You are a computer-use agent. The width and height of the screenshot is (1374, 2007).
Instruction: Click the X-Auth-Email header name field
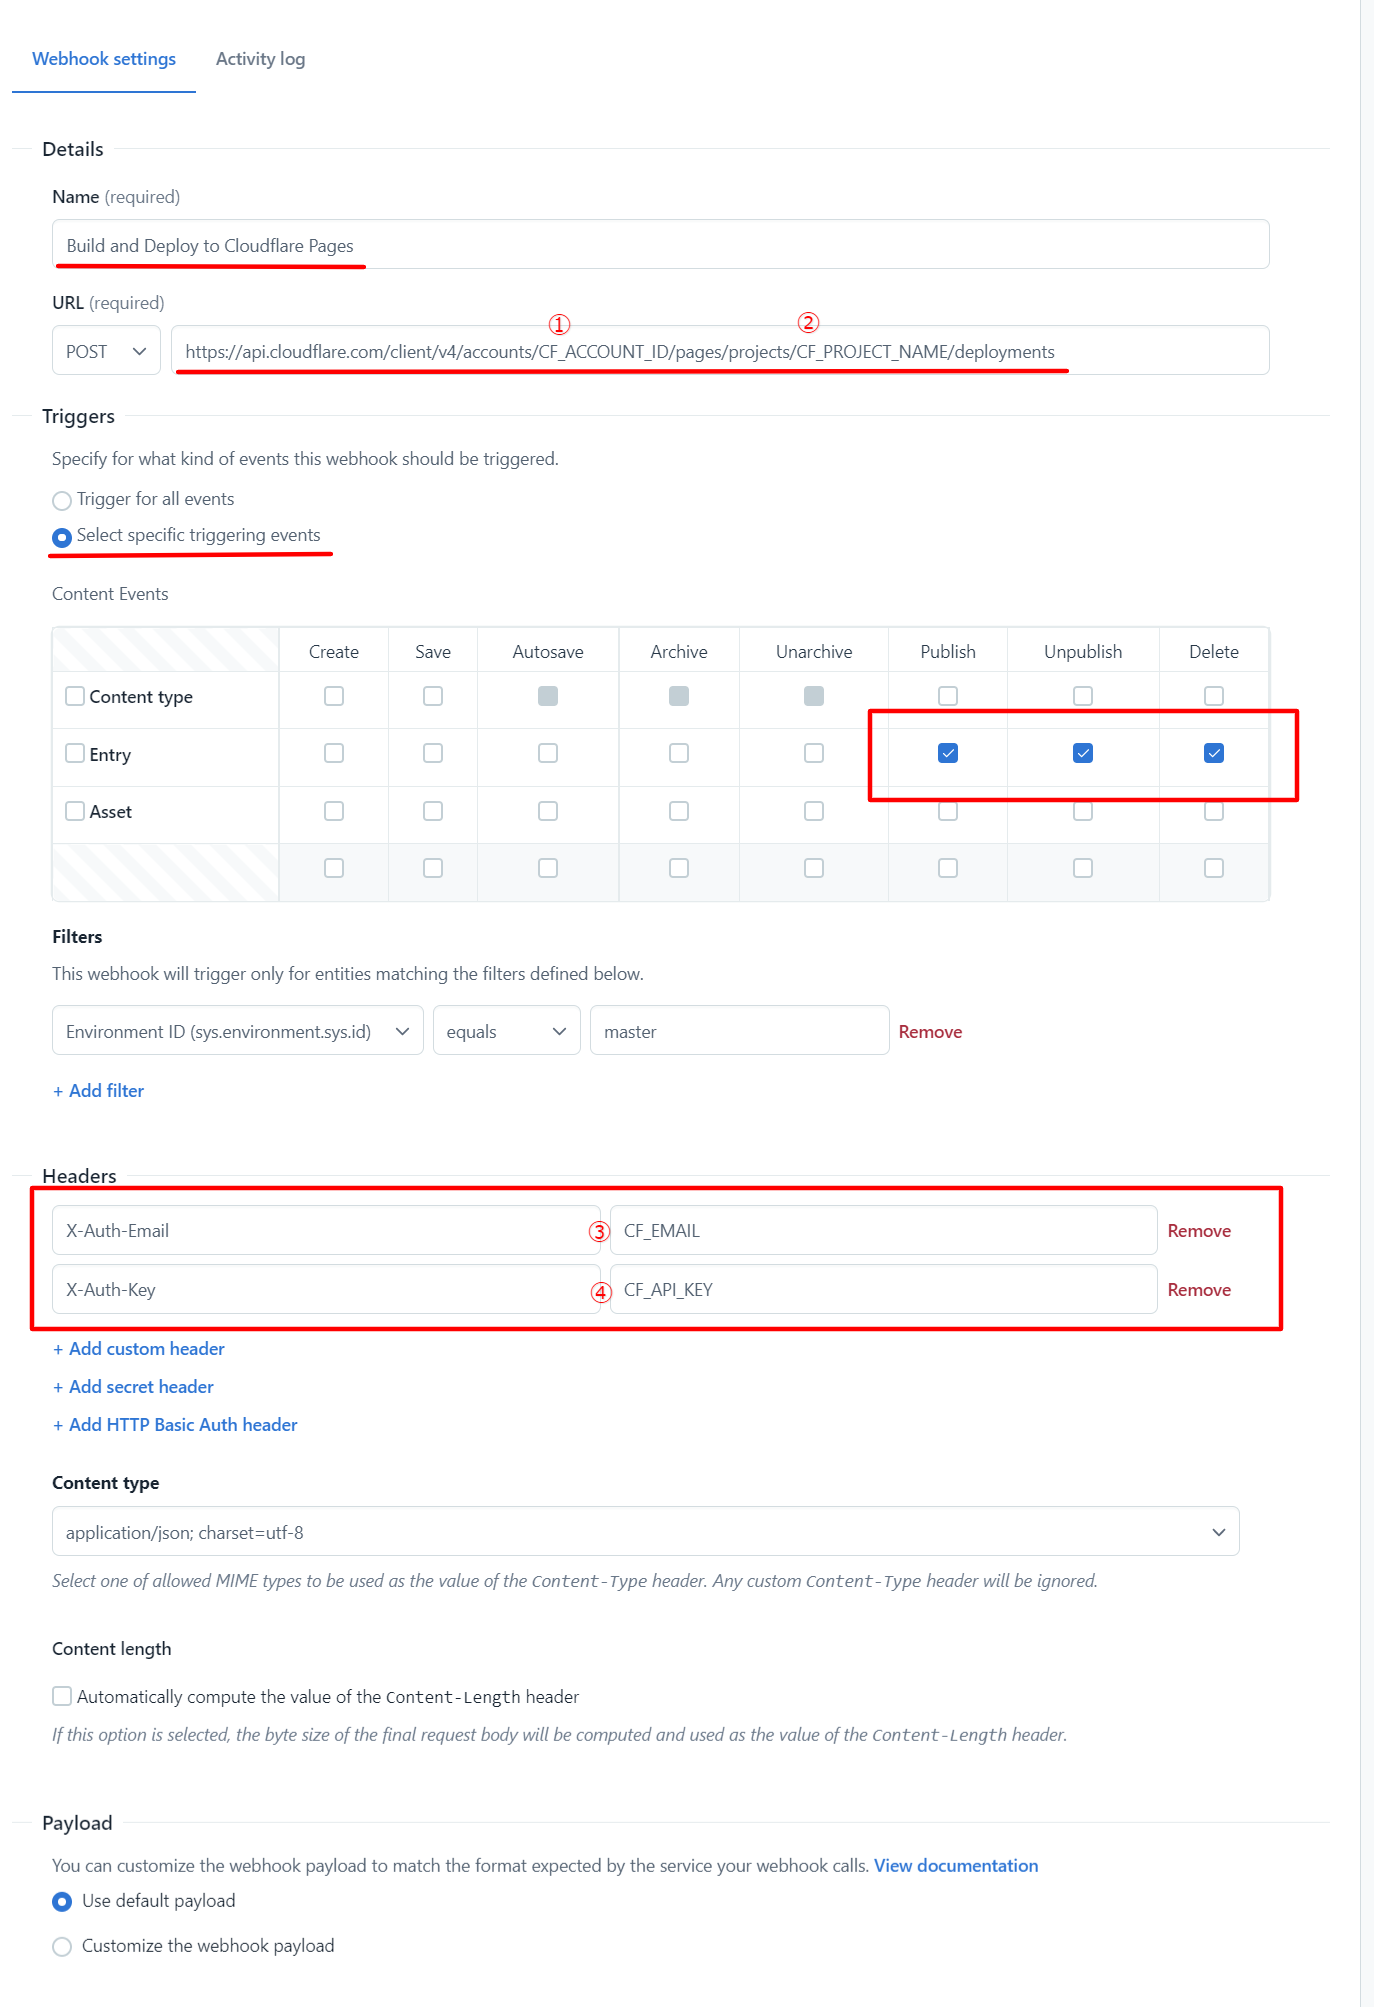click(326, 1230)
